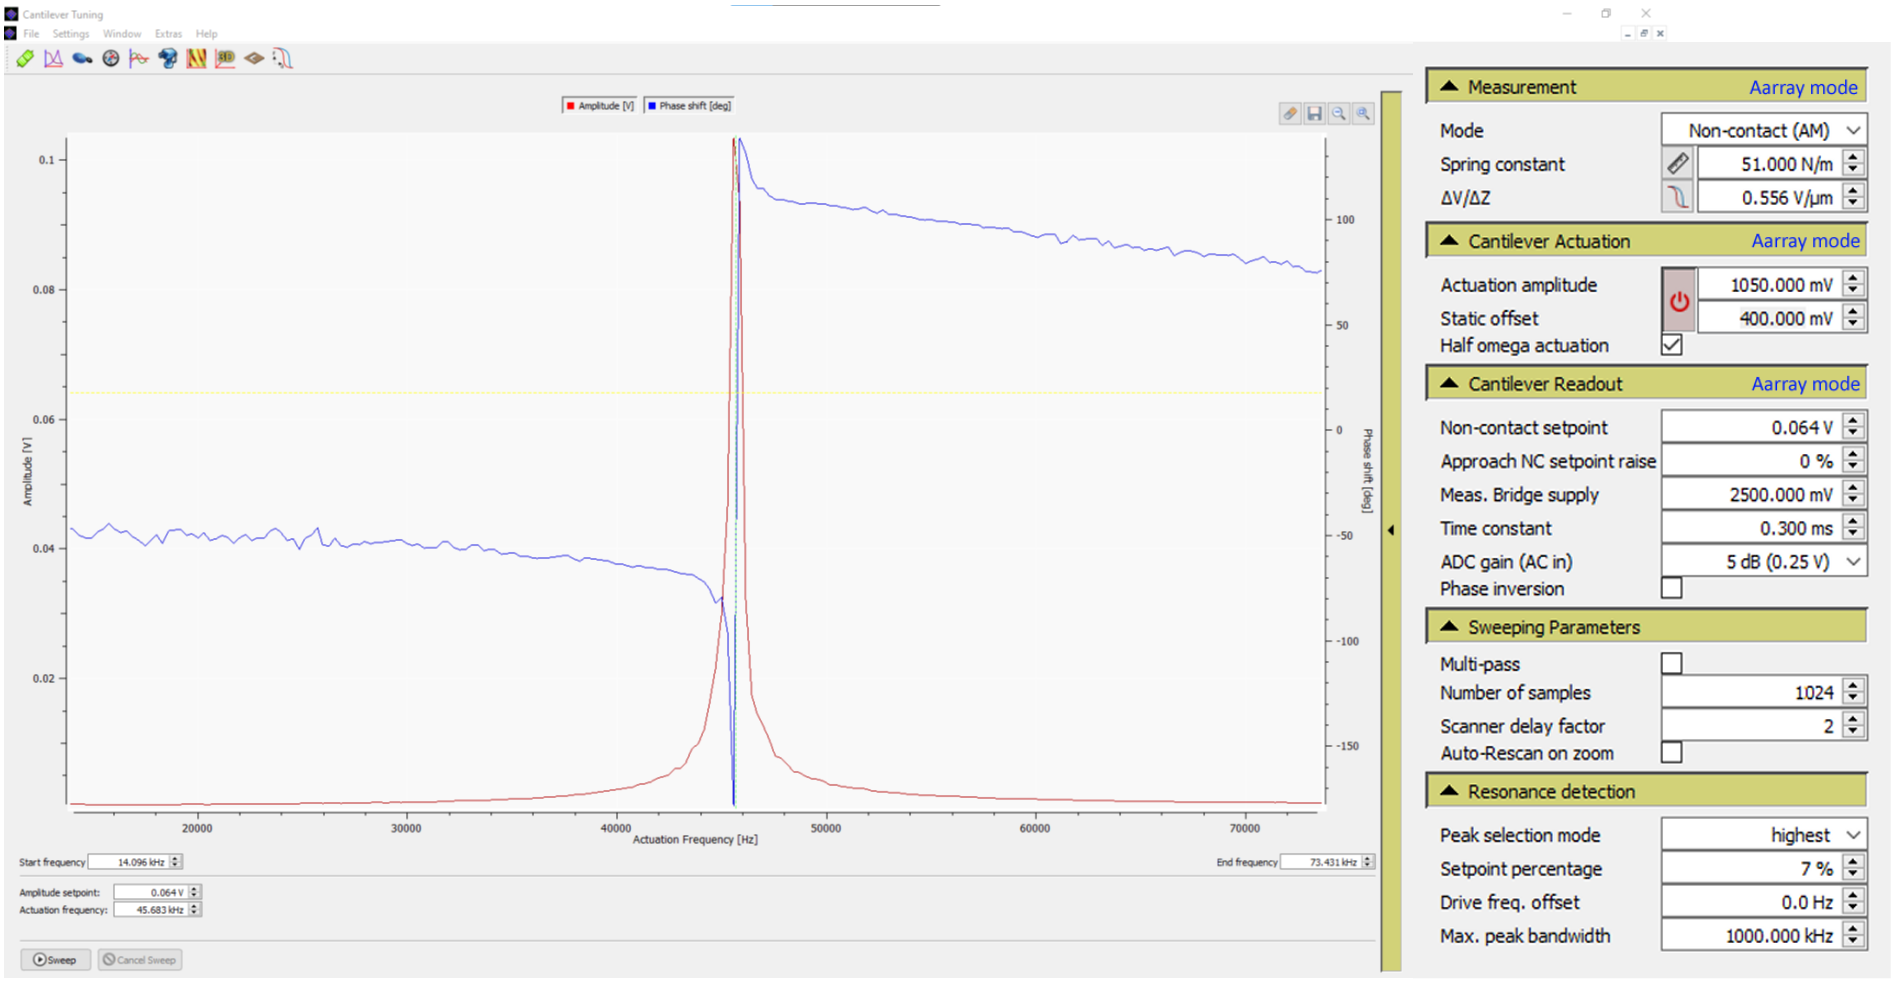1894x982 pixels.
Task: Click the green cantilever toolbar icon
Action: [25, 59]
